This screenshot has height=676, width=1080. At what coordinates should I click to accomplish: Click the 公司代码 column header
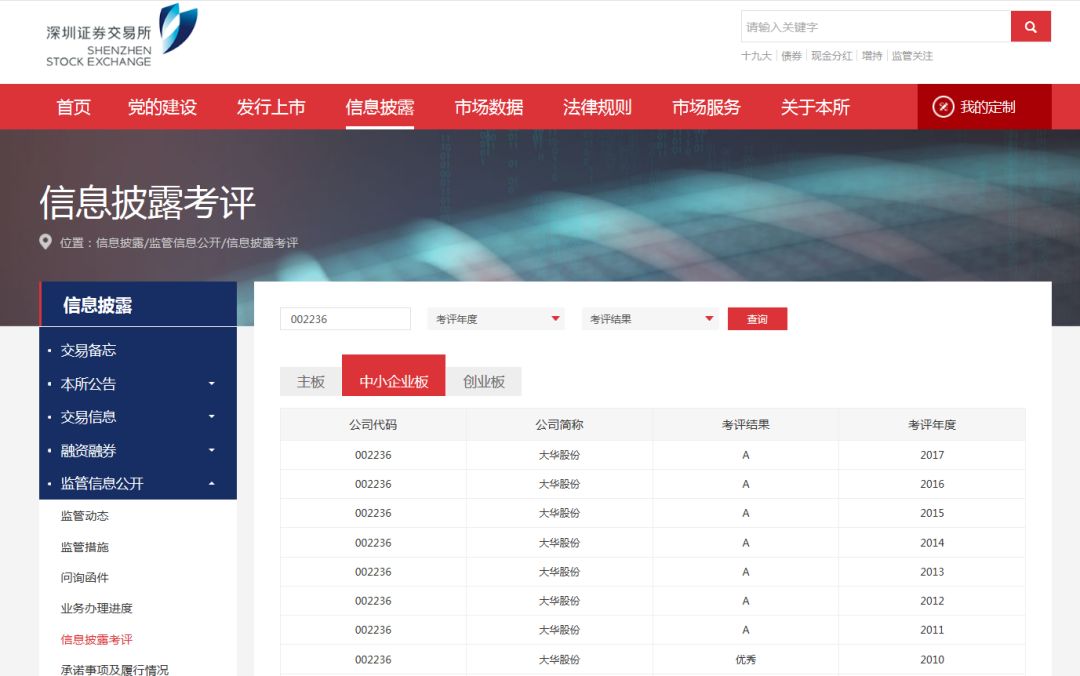[373, 425]
